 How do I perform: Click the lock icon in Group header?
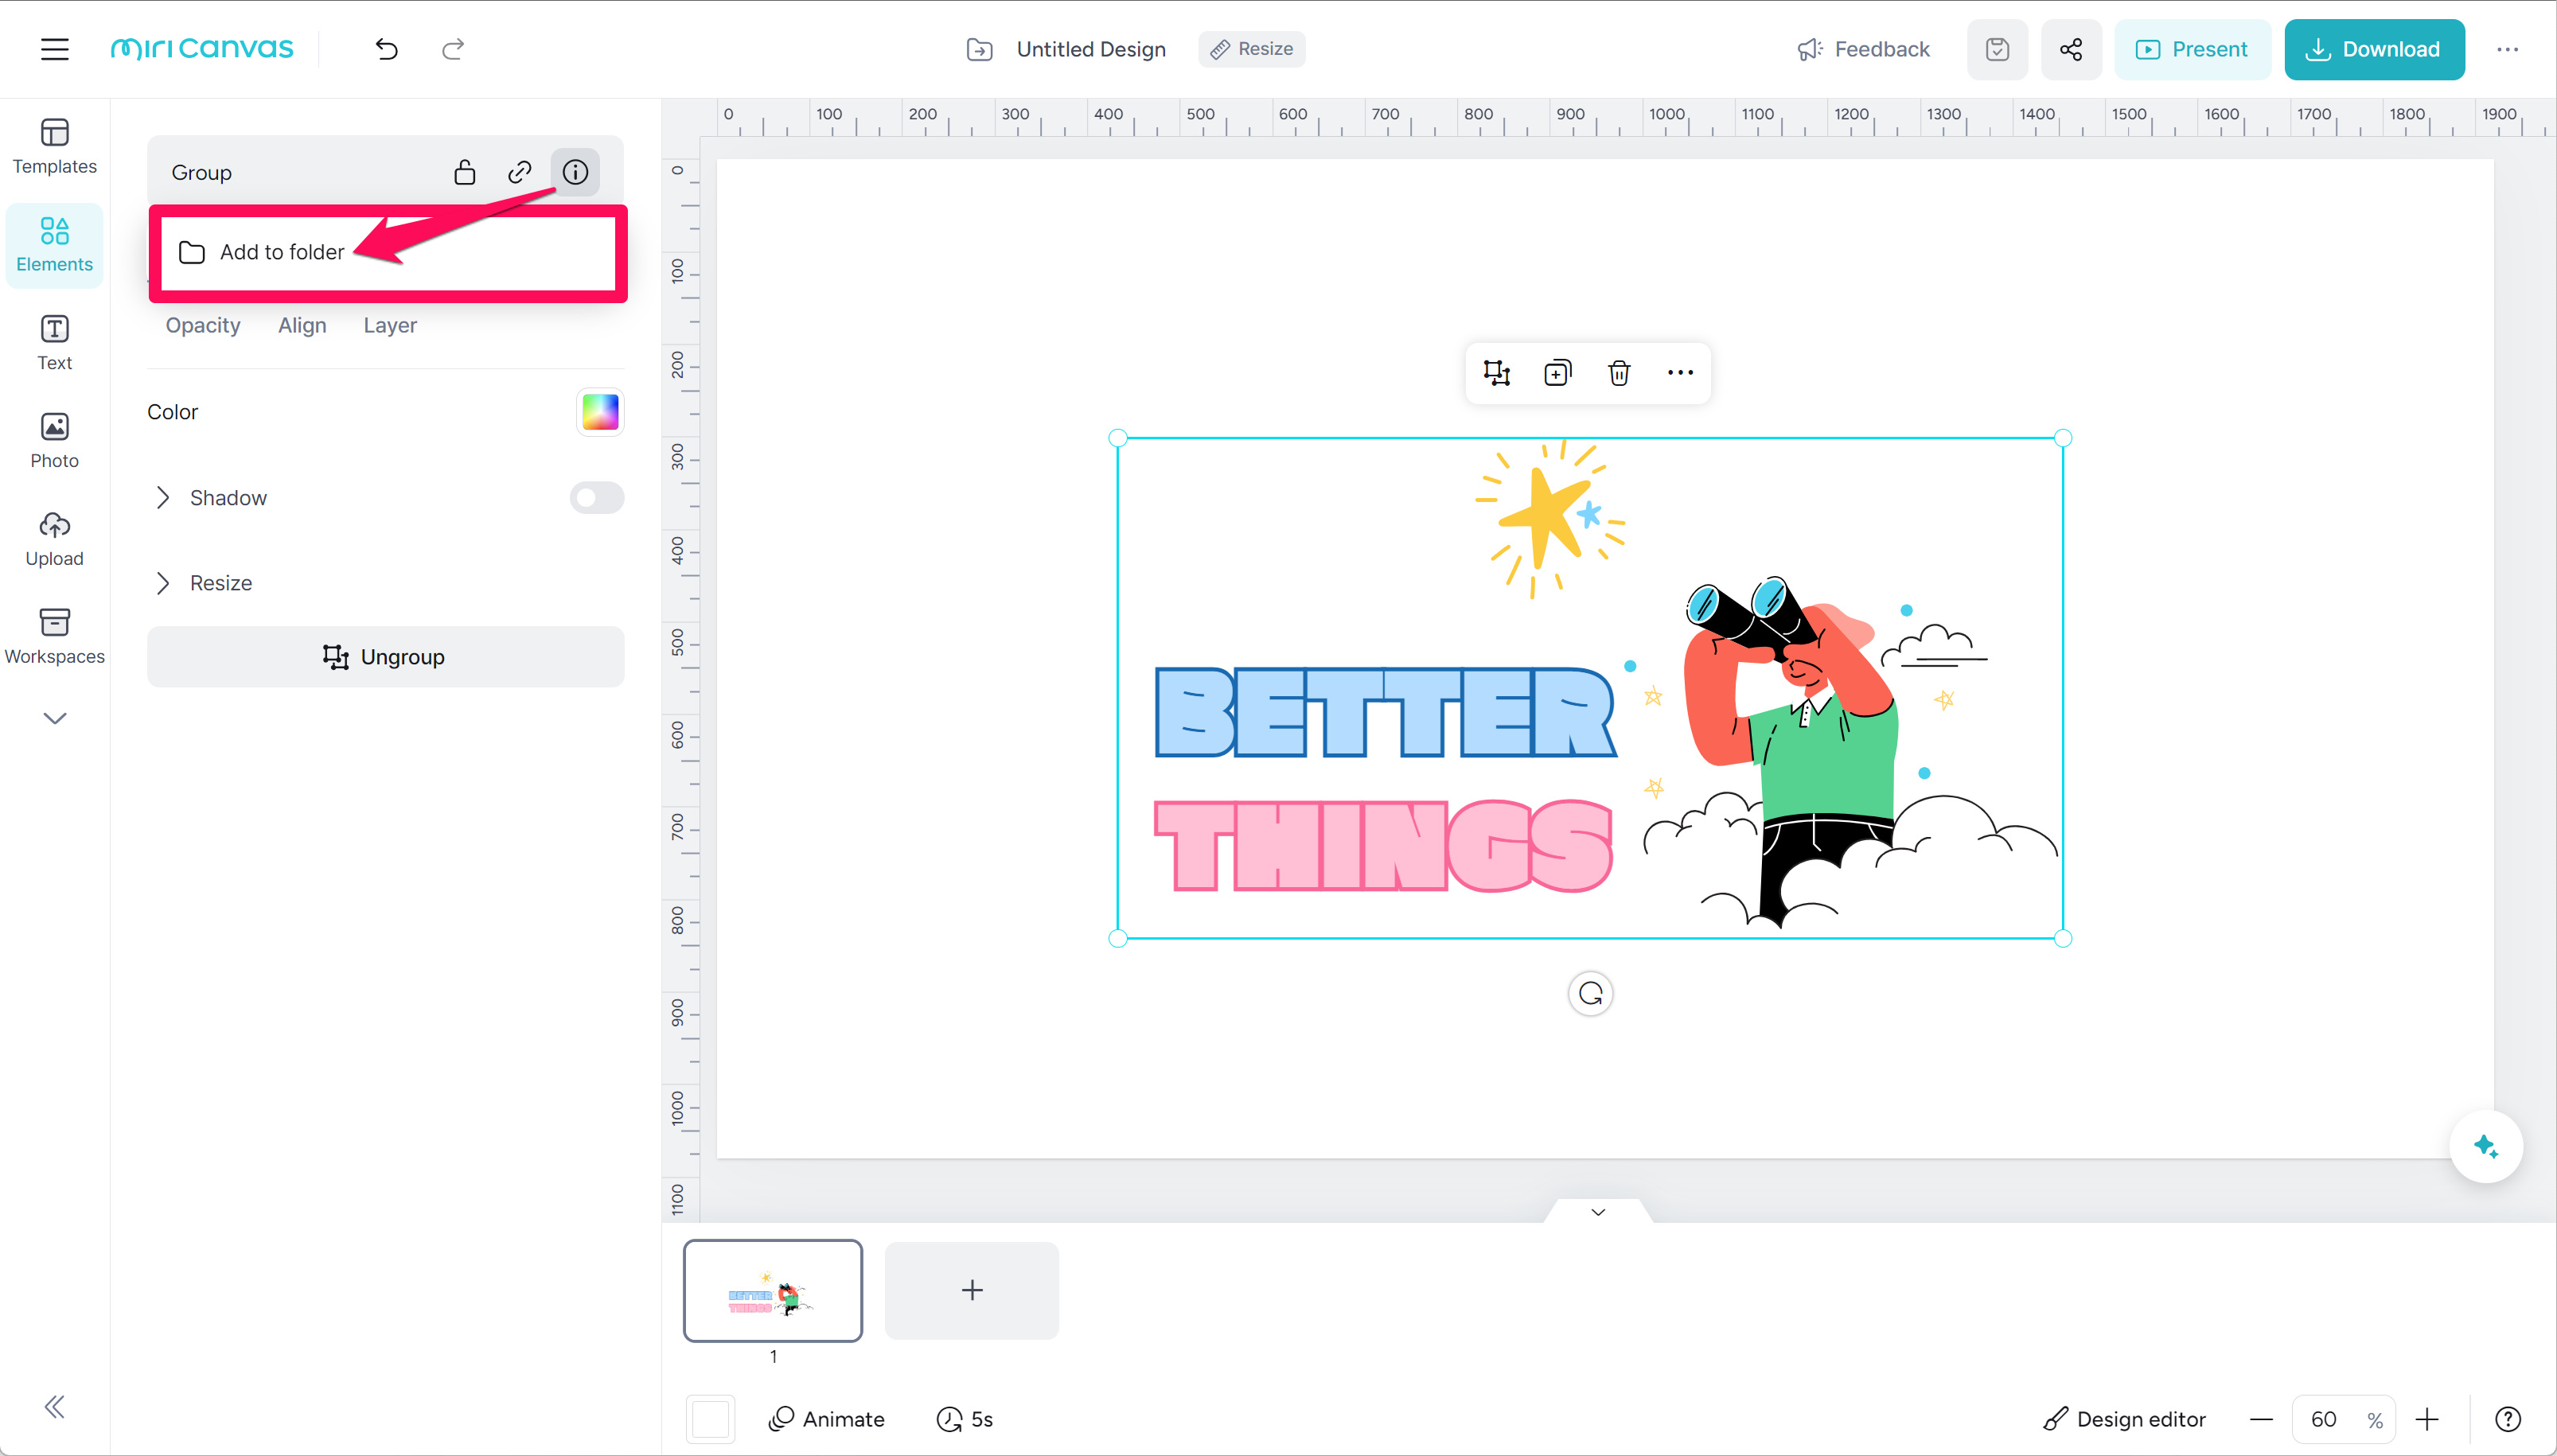tap(464, 172)
